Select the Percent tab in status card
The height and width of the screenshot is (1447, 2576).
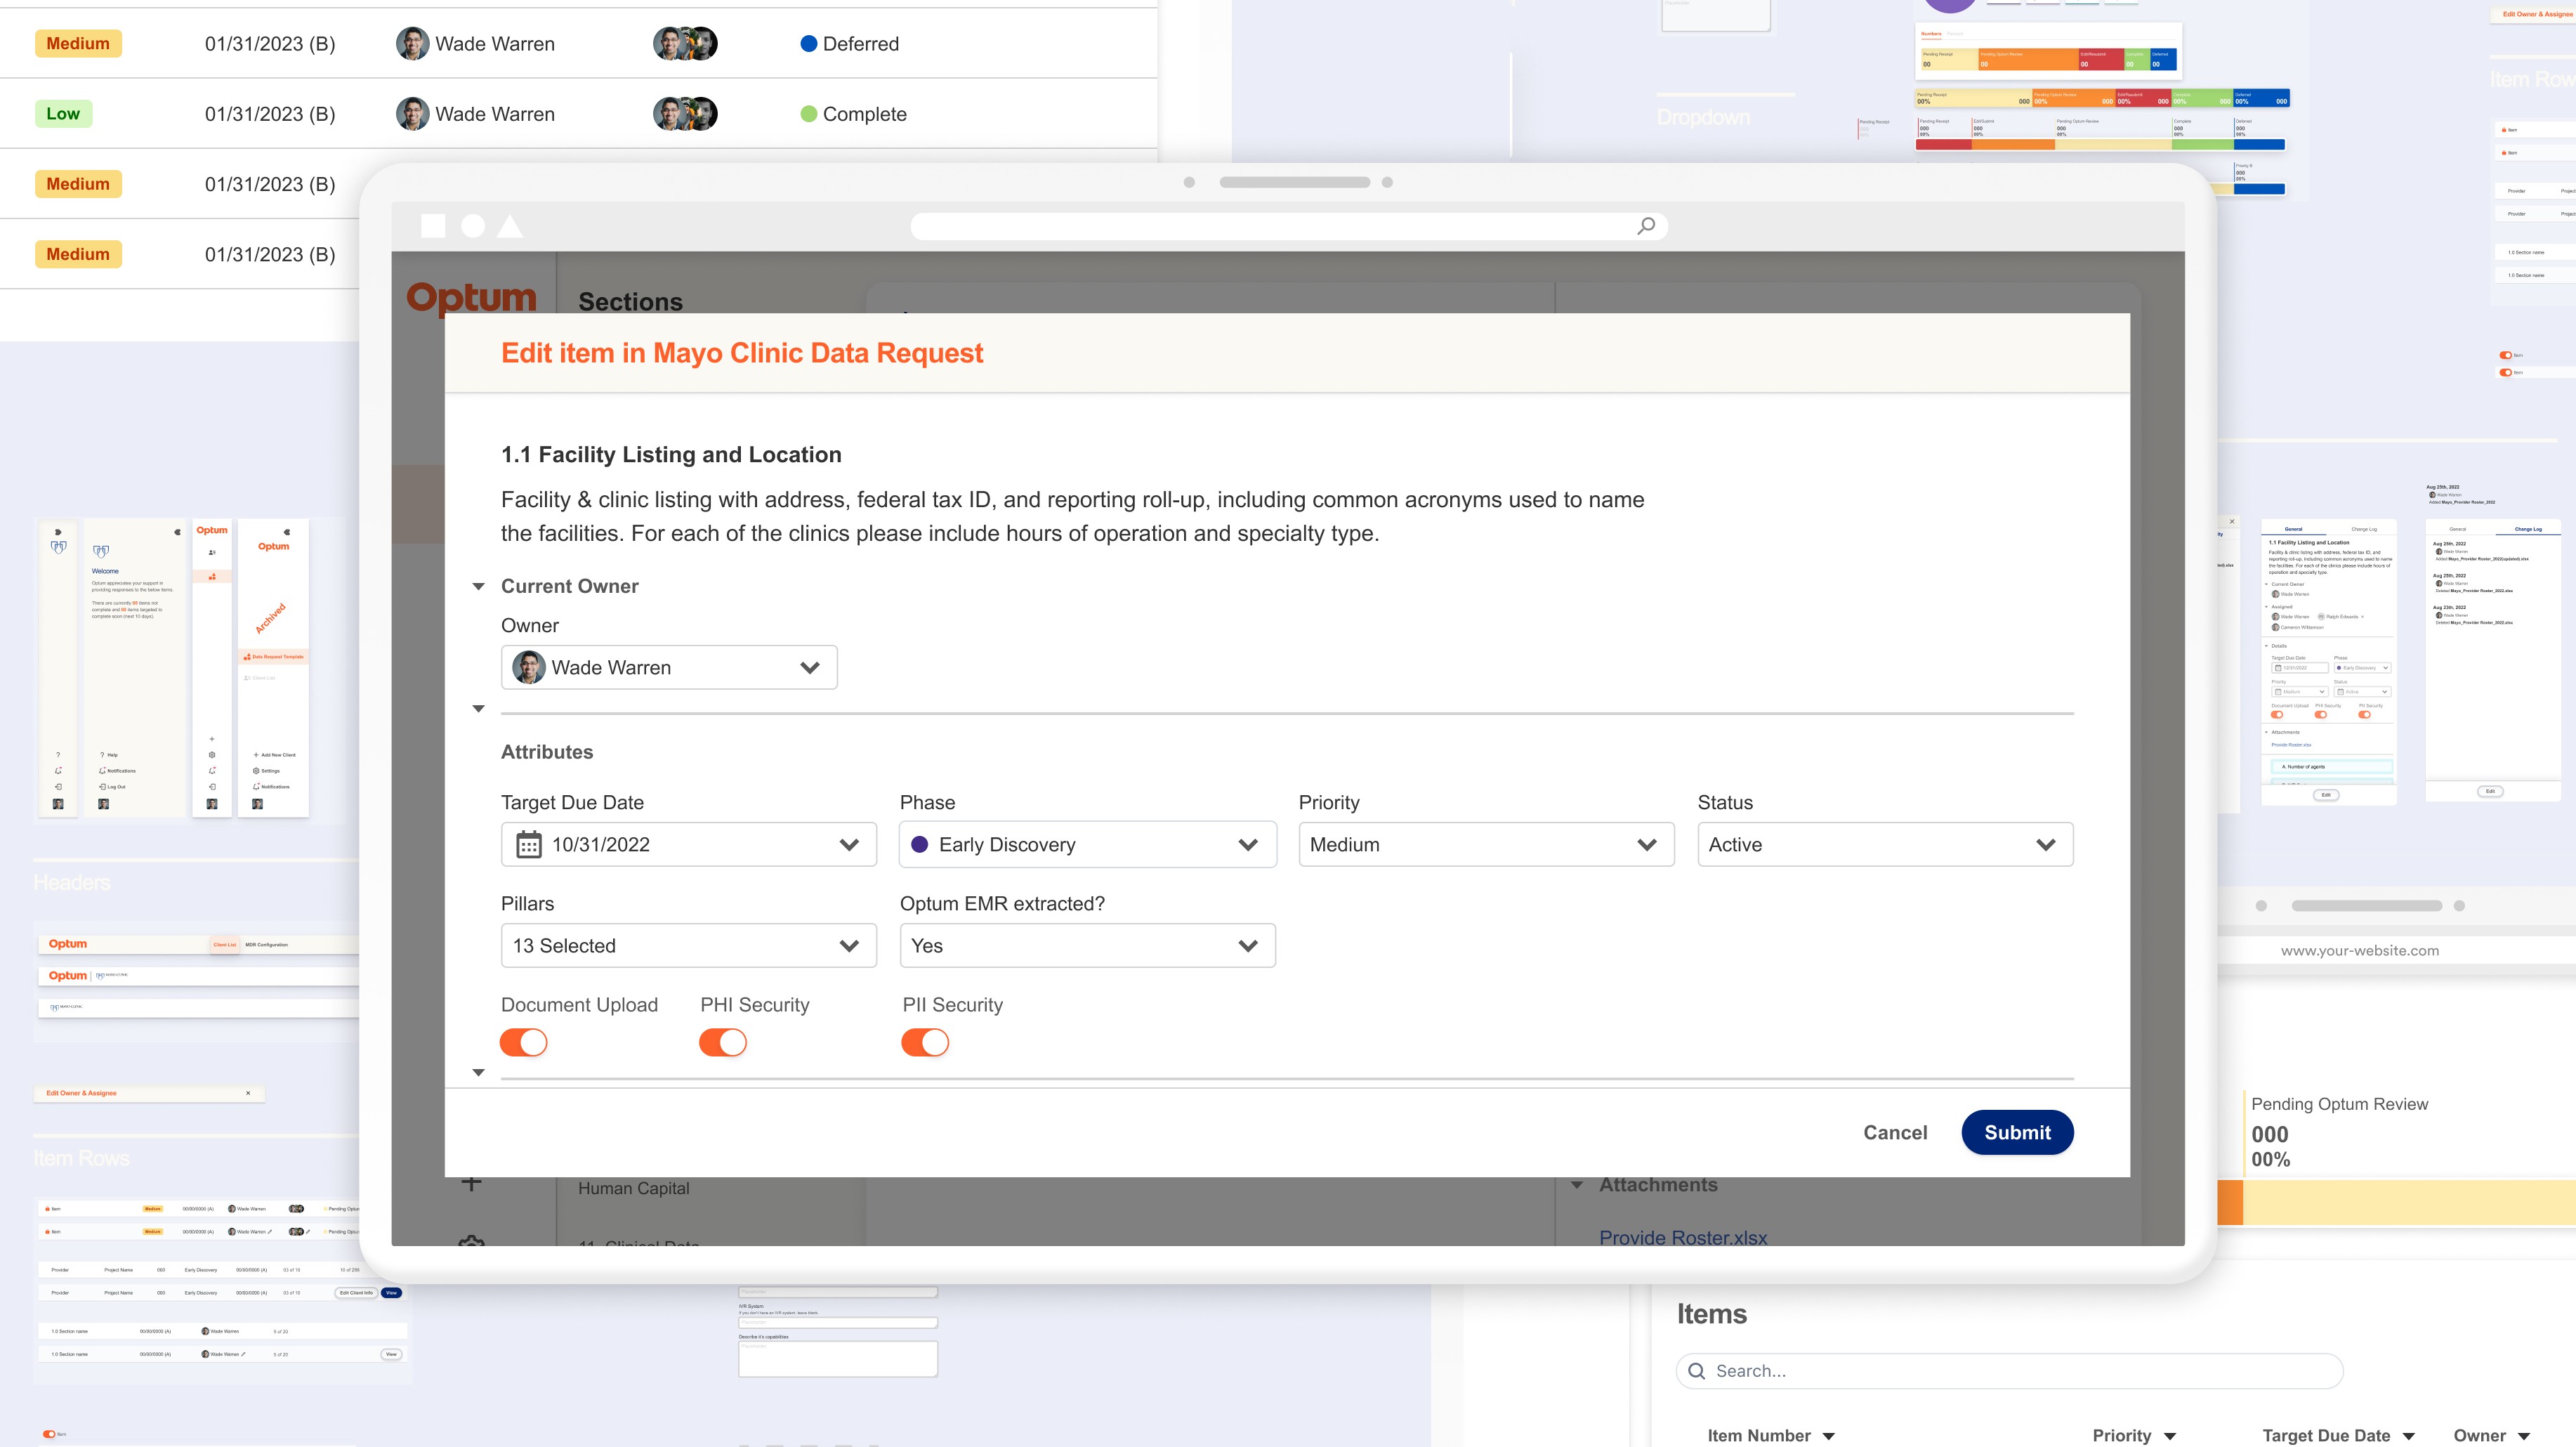click(x=1955, y=34)
